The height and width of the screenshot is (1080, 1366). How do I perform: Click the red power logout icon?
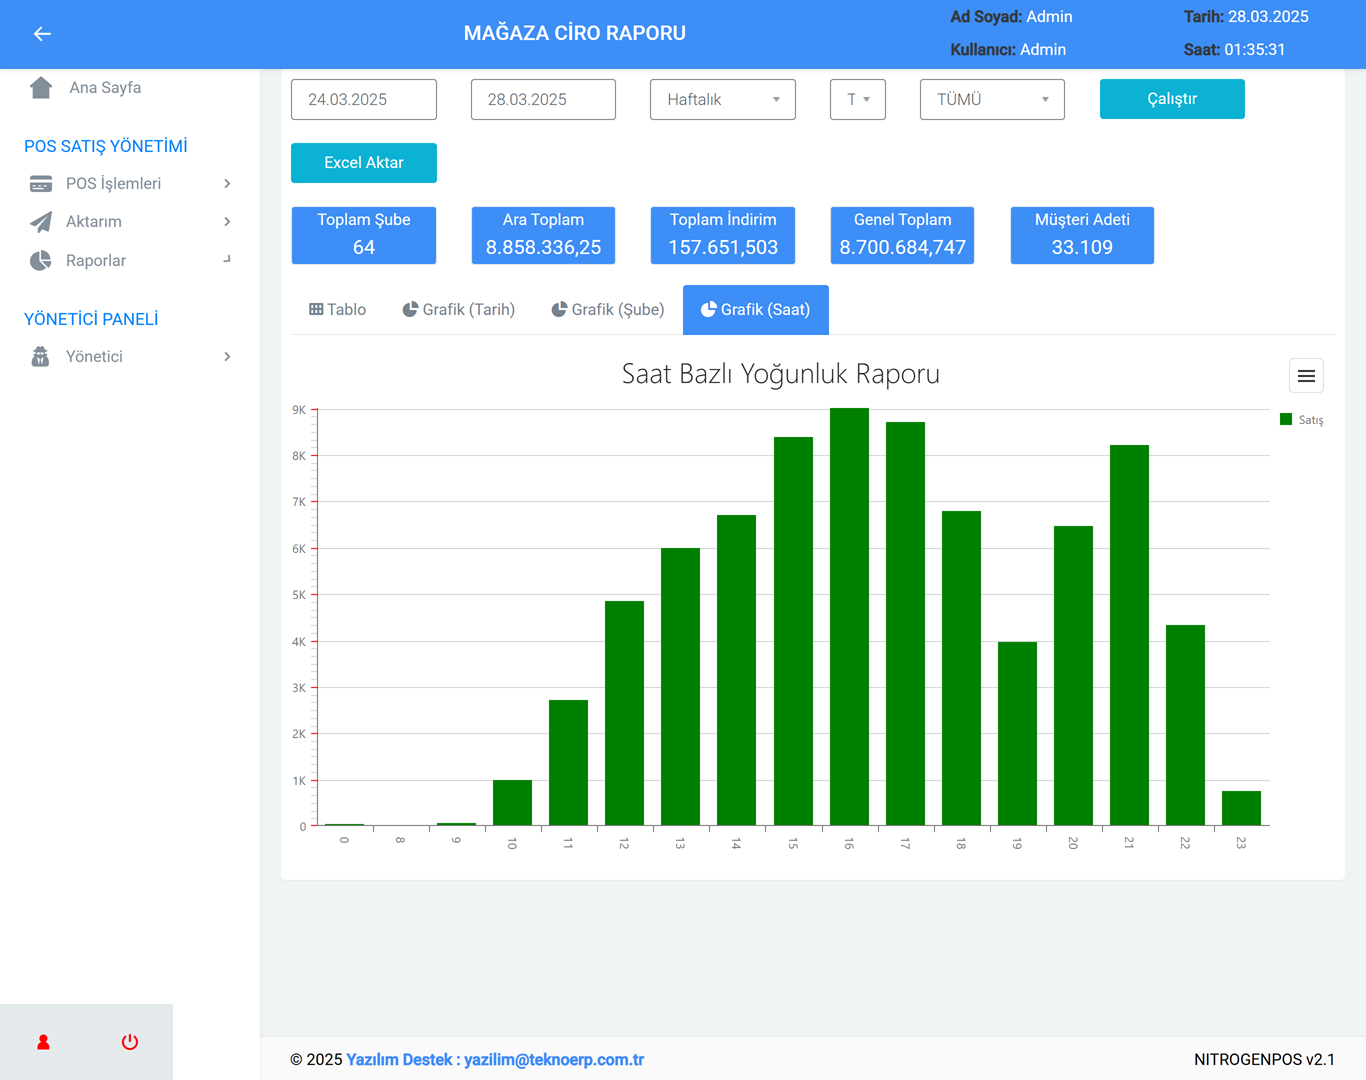130,1042
